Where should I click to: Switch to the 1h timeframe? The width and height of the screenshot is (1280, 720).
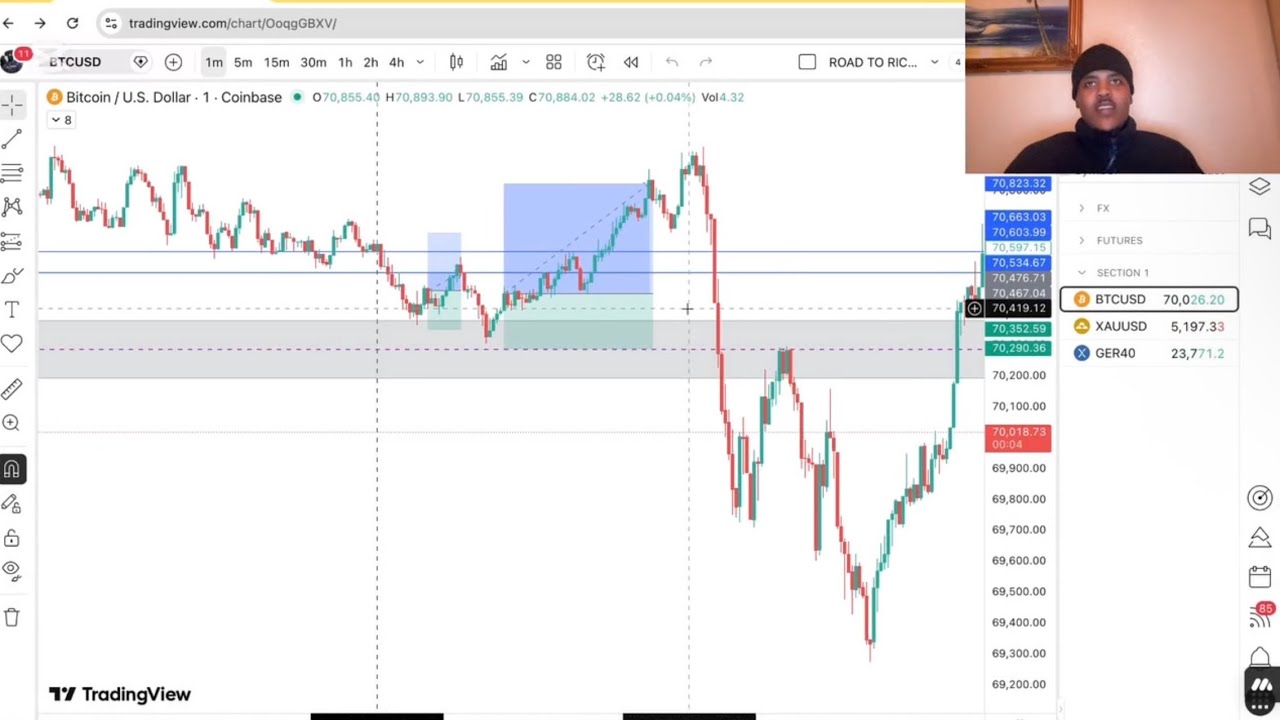click(345, 62)
